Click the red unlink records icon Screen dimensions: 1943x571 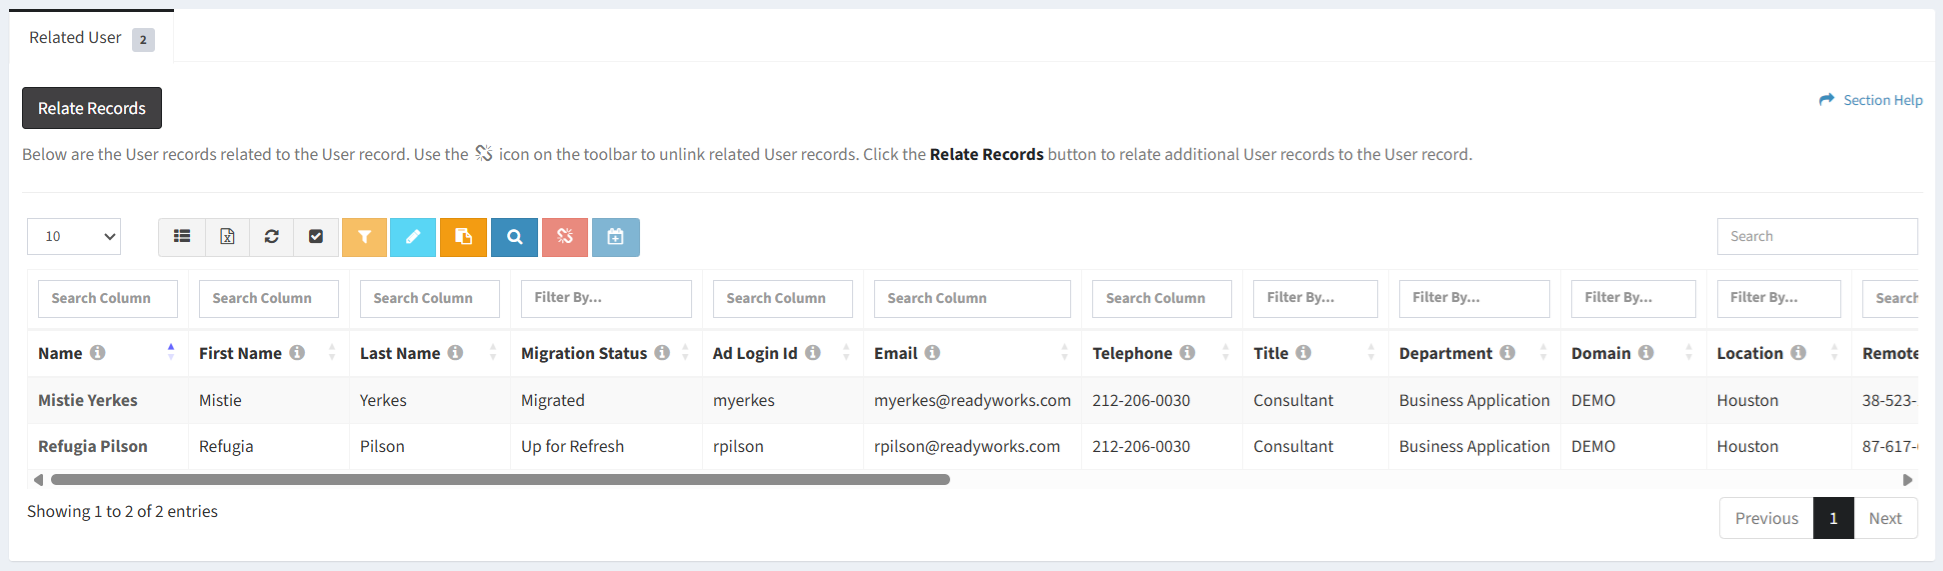click(x=565, y=237)
